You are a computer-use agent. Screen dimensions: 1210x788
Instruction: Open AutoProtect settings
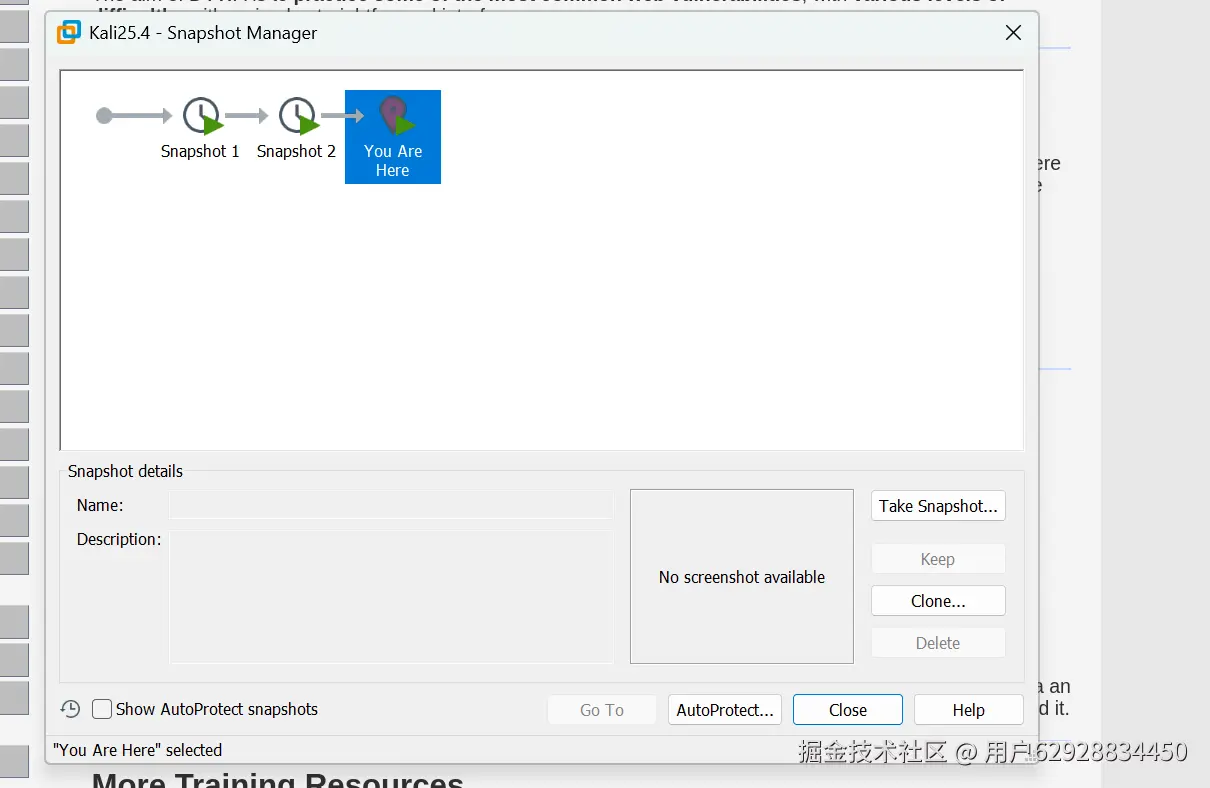click(724, 709)
